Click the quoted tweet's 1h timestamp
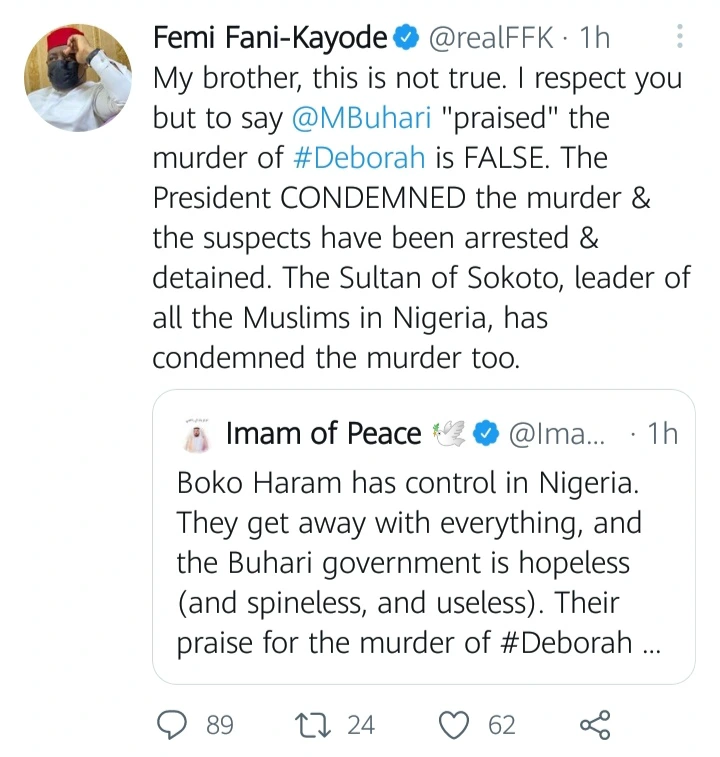This screenshot has width=720, height=757. 662,433
